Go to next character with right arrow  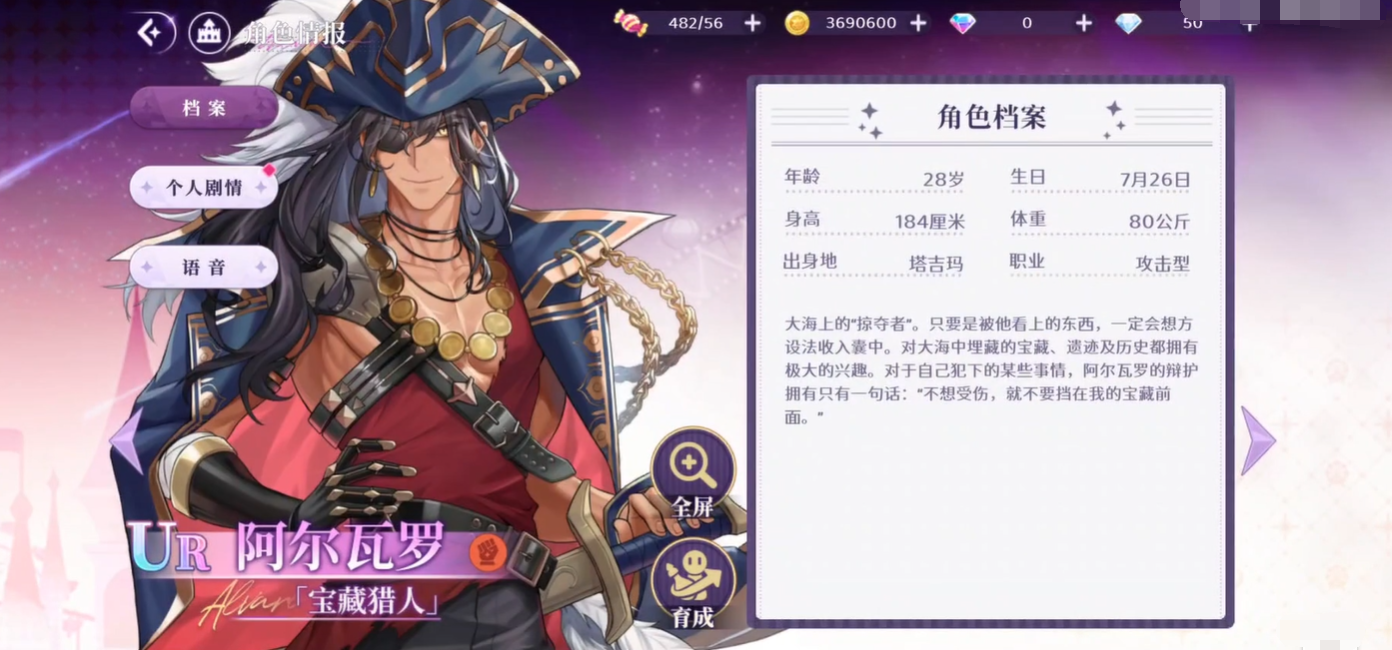click(1258, 440)
